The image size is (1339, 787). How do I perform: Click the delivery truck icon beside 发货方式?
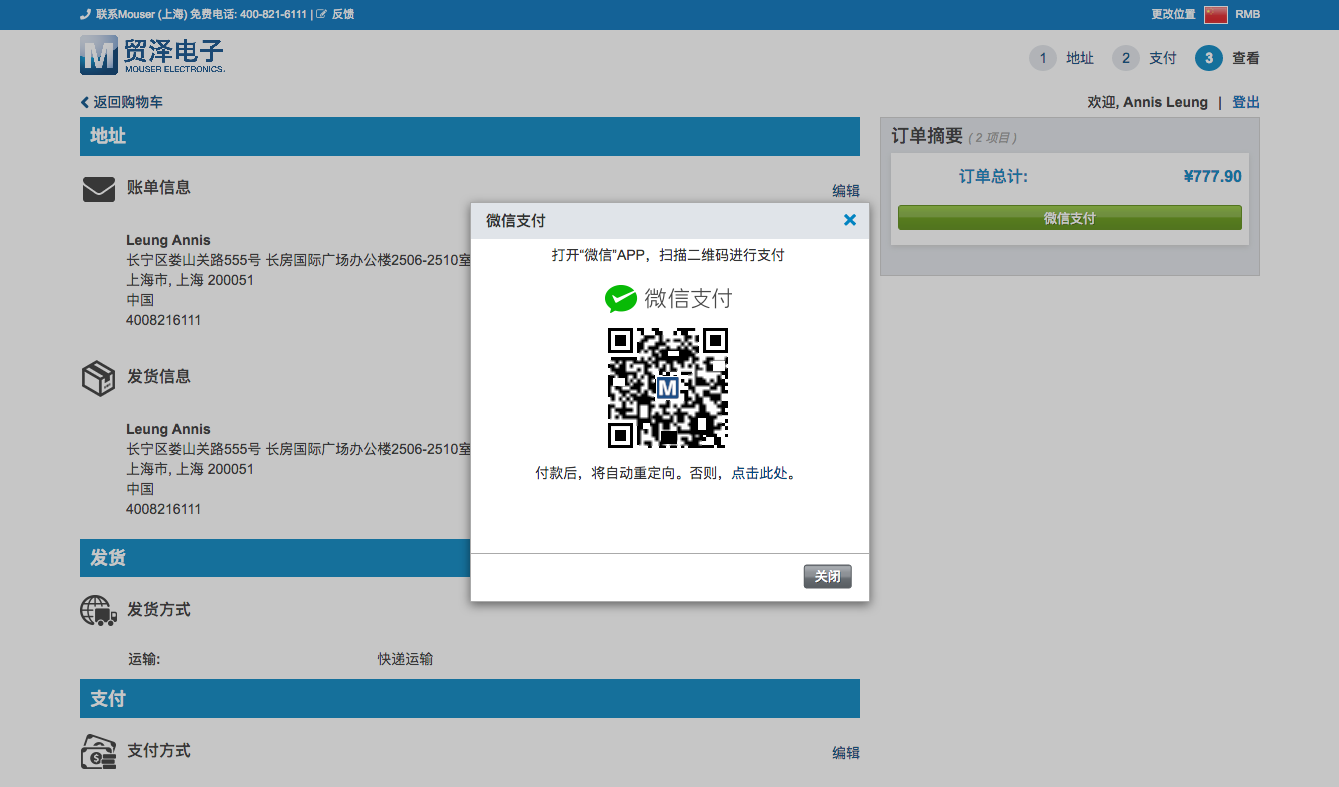click(x=97, y=610)
